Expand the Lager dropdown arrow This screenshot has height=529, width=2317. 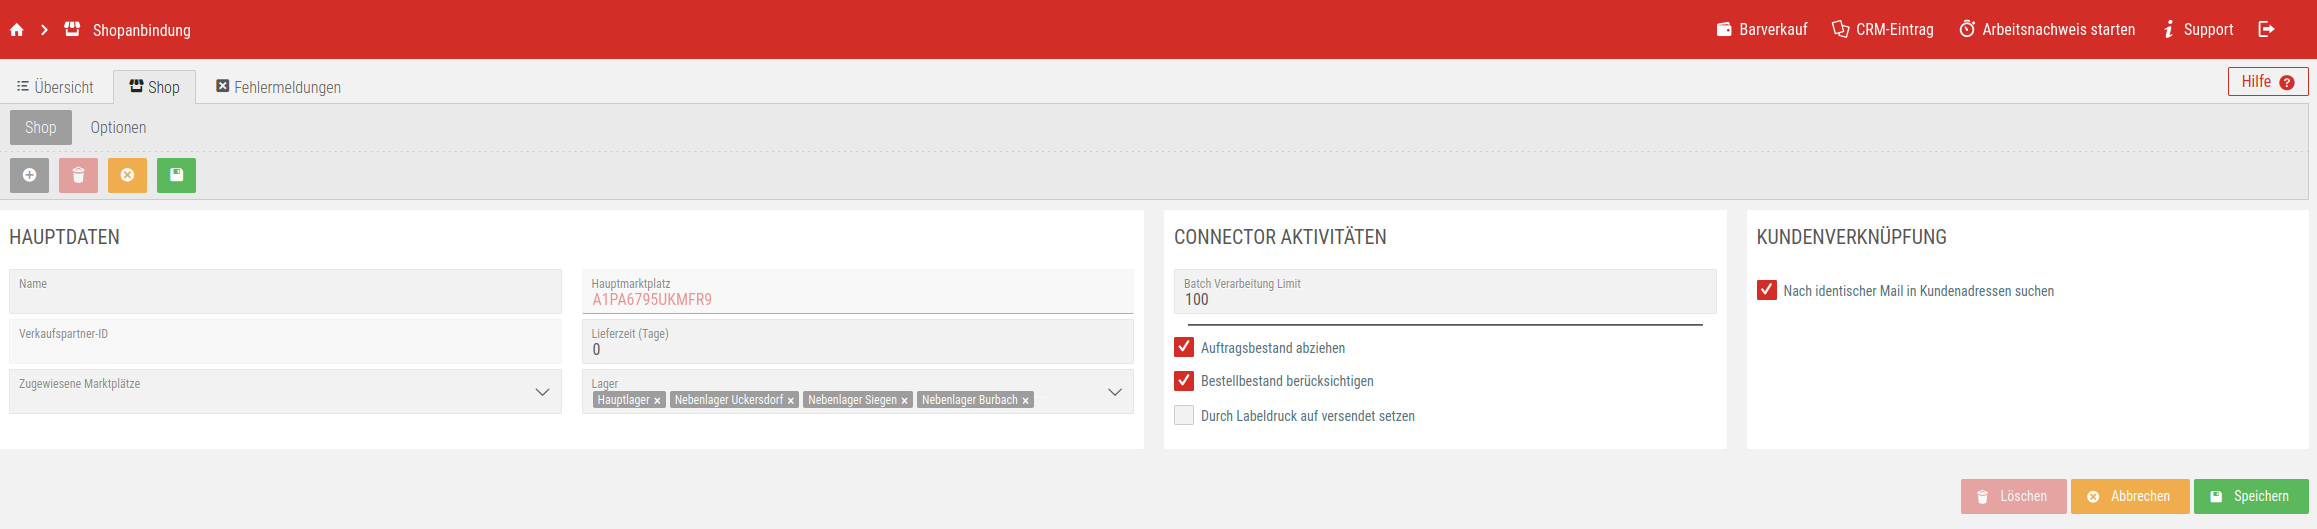coord(1115,392)
